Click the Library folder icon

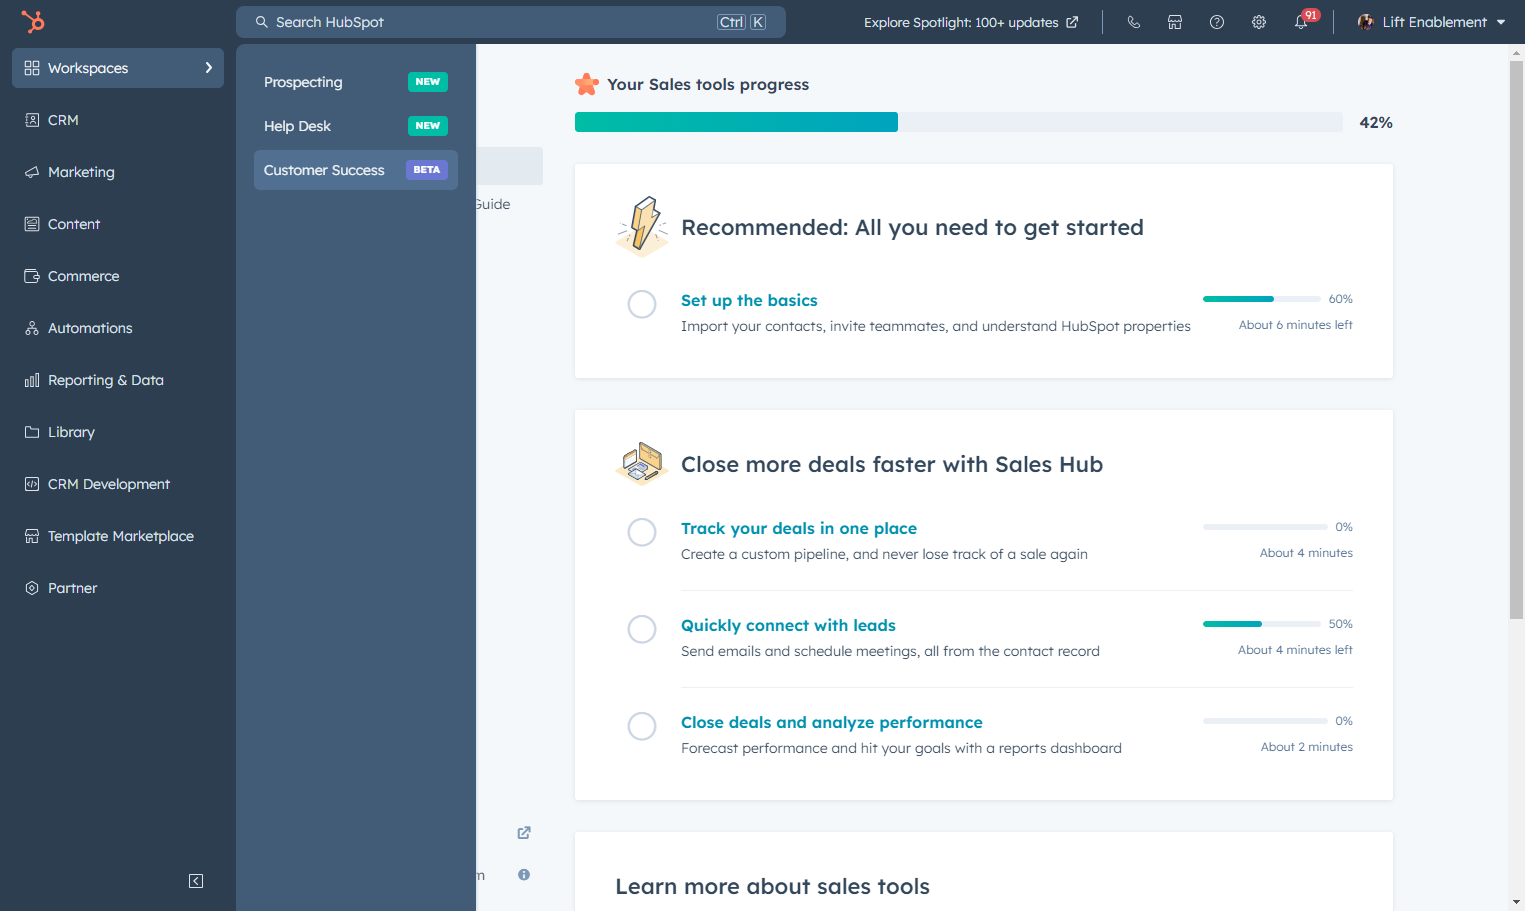point(32,432)
